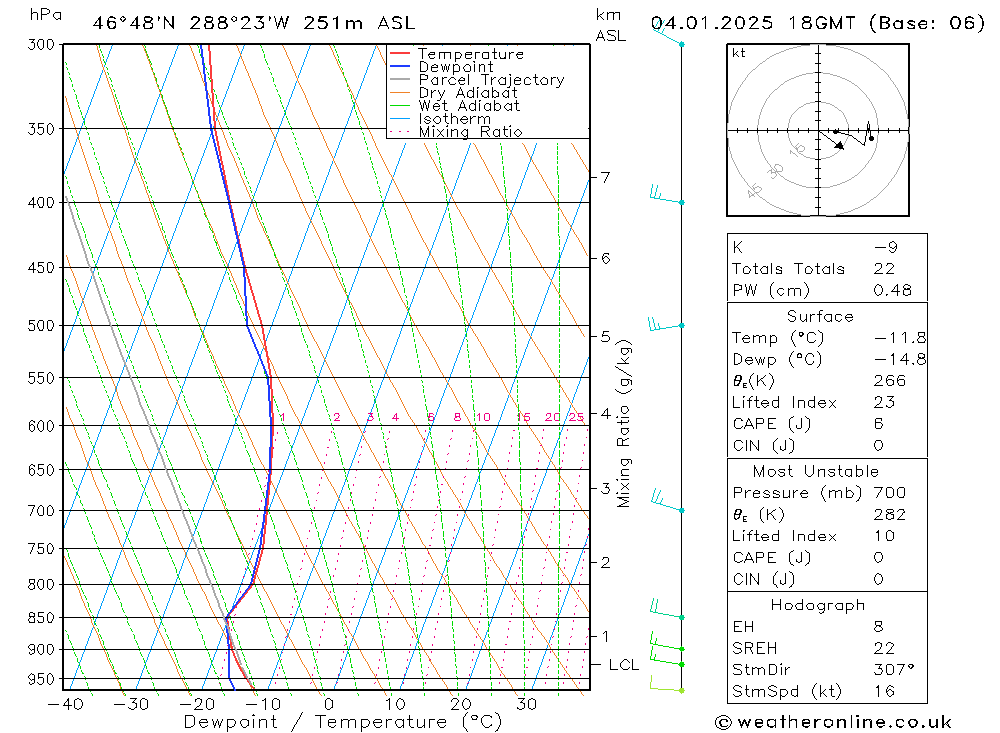1000x733 pixels.
Task: Click the hodograph storm motion arrowhead
Action: (839, 145)
